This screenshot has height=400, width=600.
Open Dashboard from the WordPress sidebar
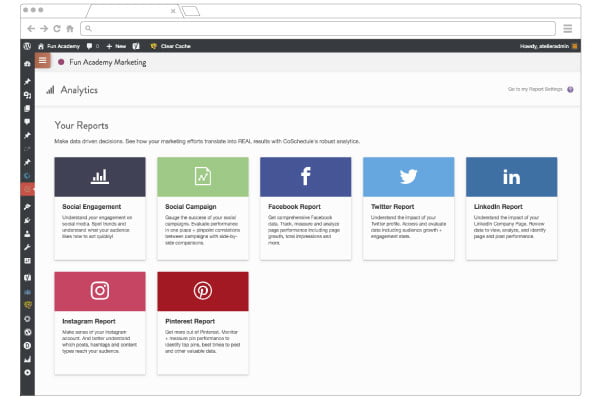(x=27, y=64)
